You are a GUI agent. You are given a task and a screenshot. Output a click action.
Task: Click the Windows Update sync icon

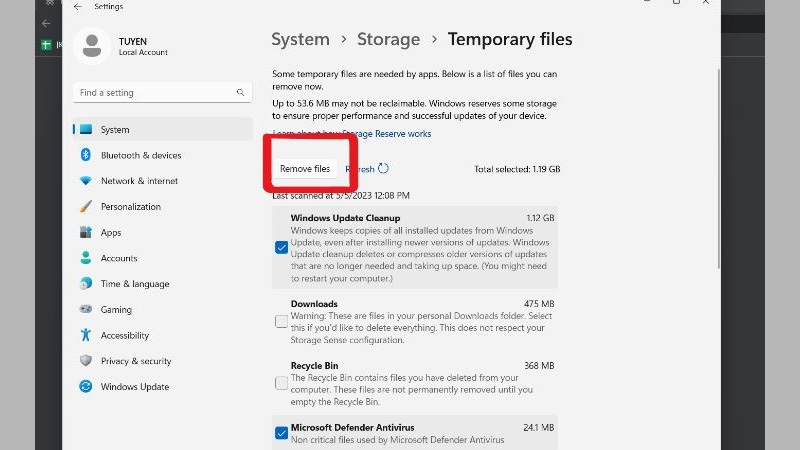point(86,387)
